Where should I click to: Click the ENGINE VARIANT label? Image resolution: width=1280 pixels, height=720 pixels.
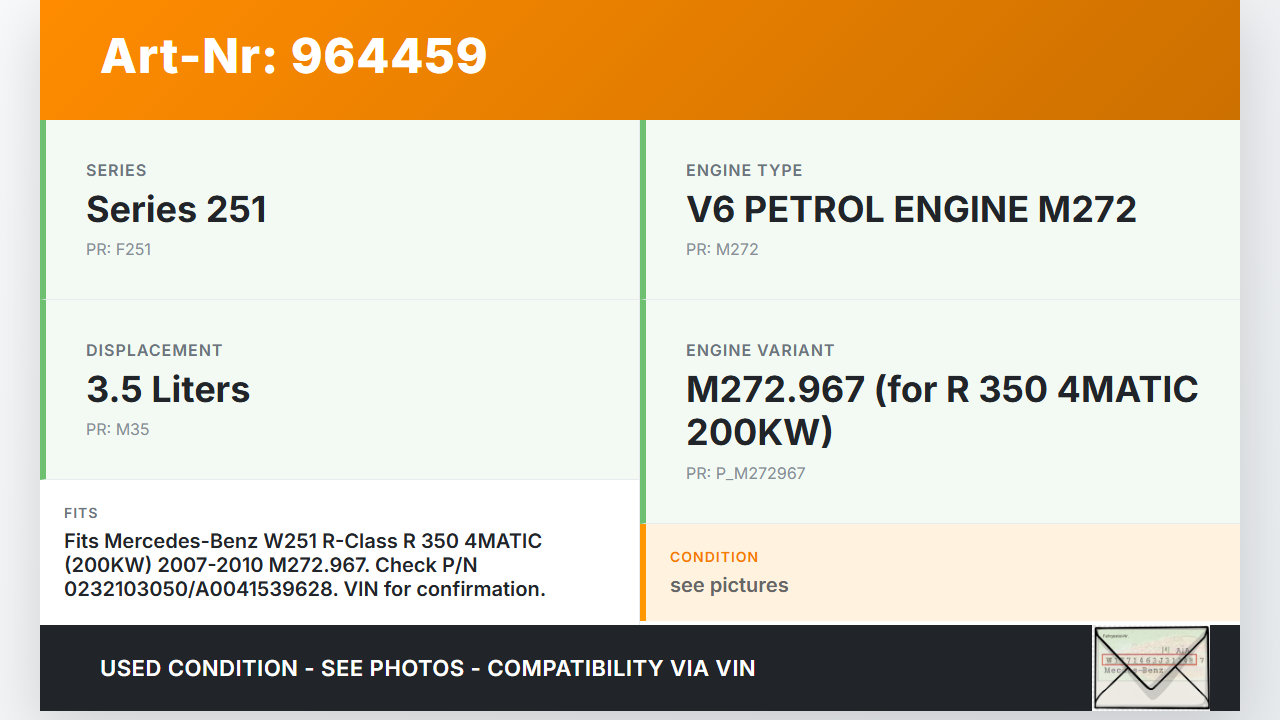(760, 350)
